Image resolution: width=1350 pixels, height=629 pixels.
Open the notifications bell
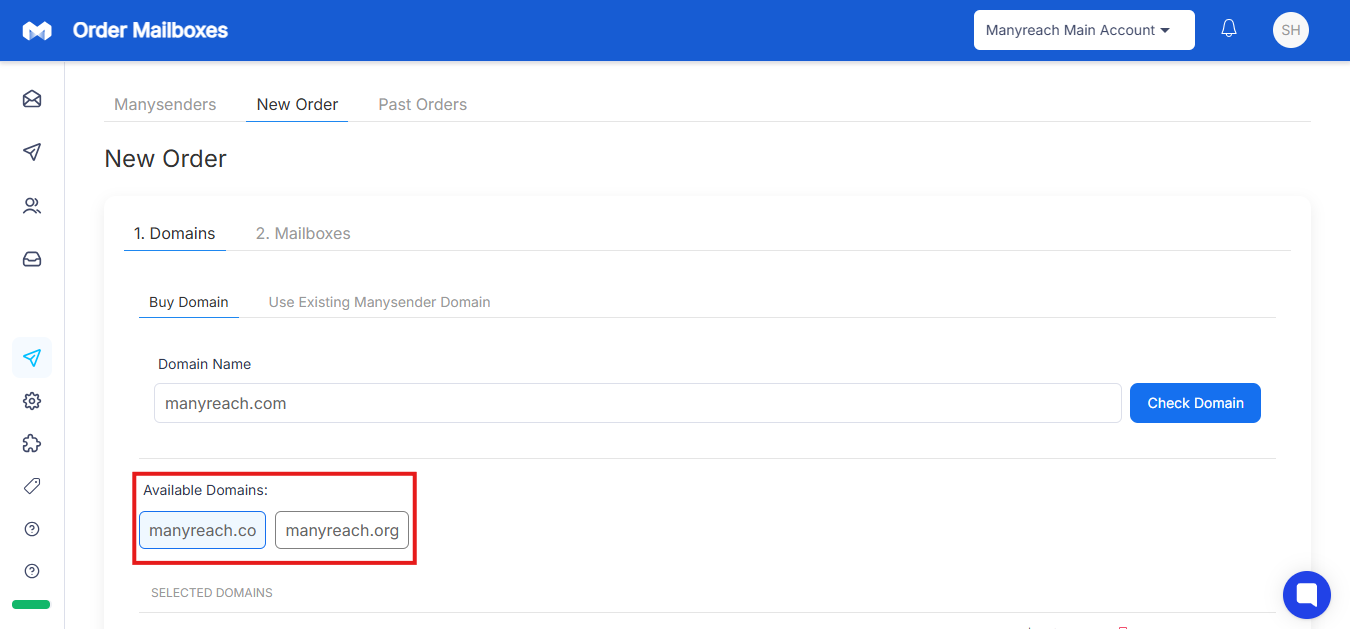(x=1229, y=29)
